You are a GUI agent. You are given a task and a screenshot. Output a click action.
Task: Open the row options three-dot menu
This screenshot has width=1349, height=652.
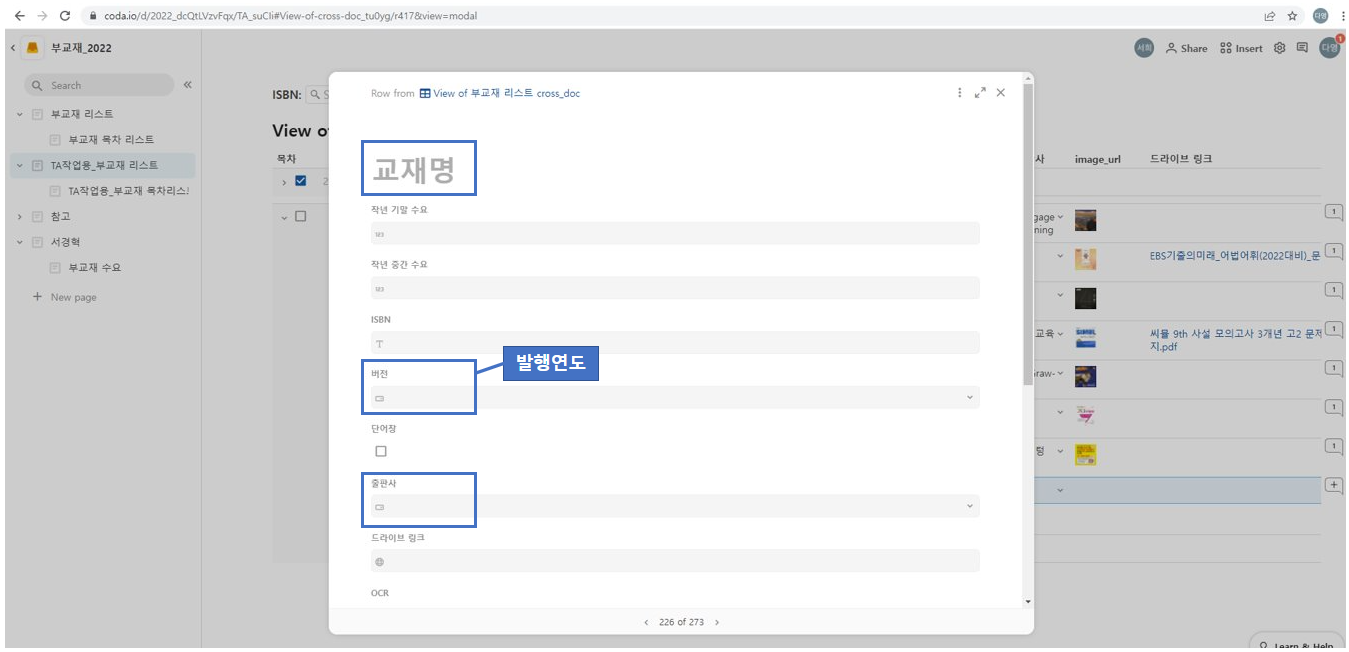coord(959,93)
